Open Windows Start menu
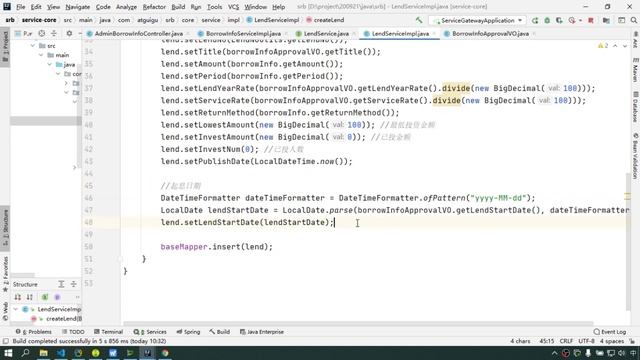The height and width of the screenshot is (360, 640). [8, 353]
